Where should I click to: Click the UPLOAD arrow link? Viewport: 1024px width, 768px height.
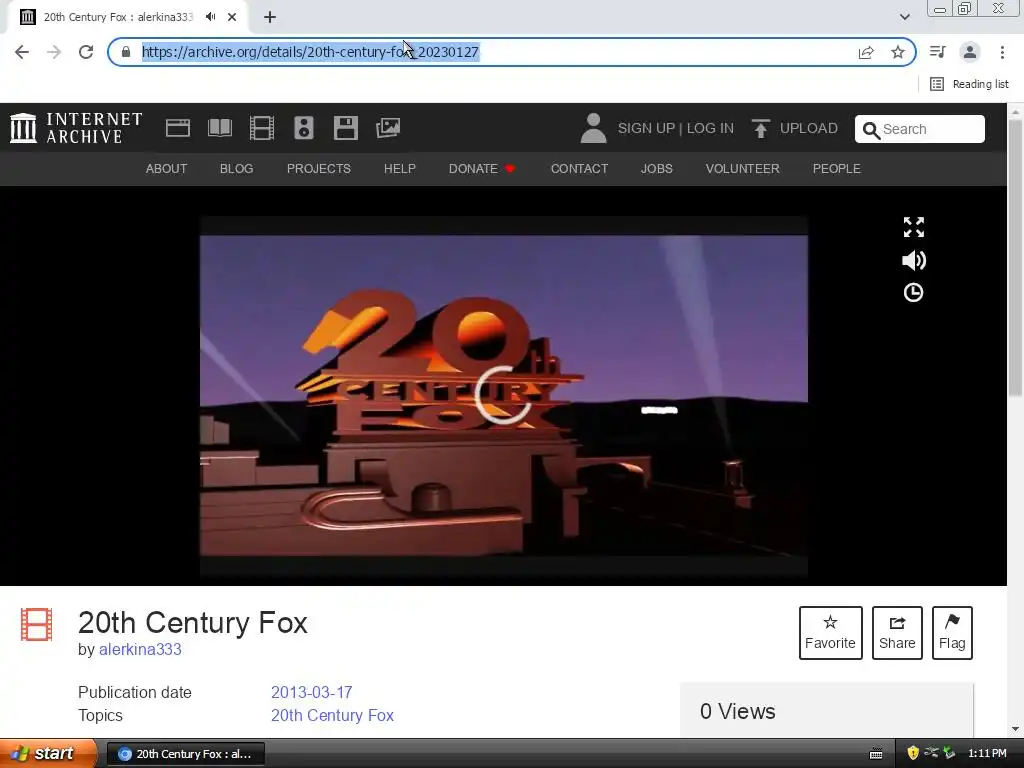click(x=794, y=128)
